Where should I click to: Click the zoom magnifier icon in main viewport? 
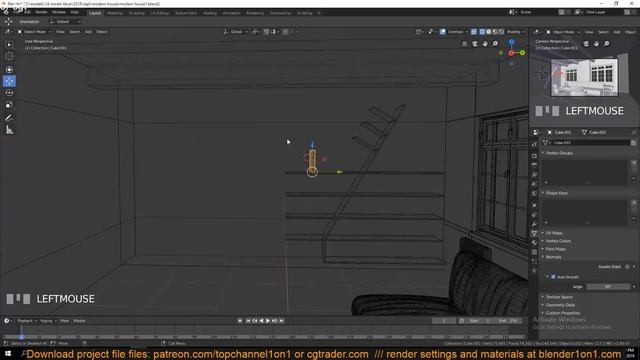pos(495,43)
